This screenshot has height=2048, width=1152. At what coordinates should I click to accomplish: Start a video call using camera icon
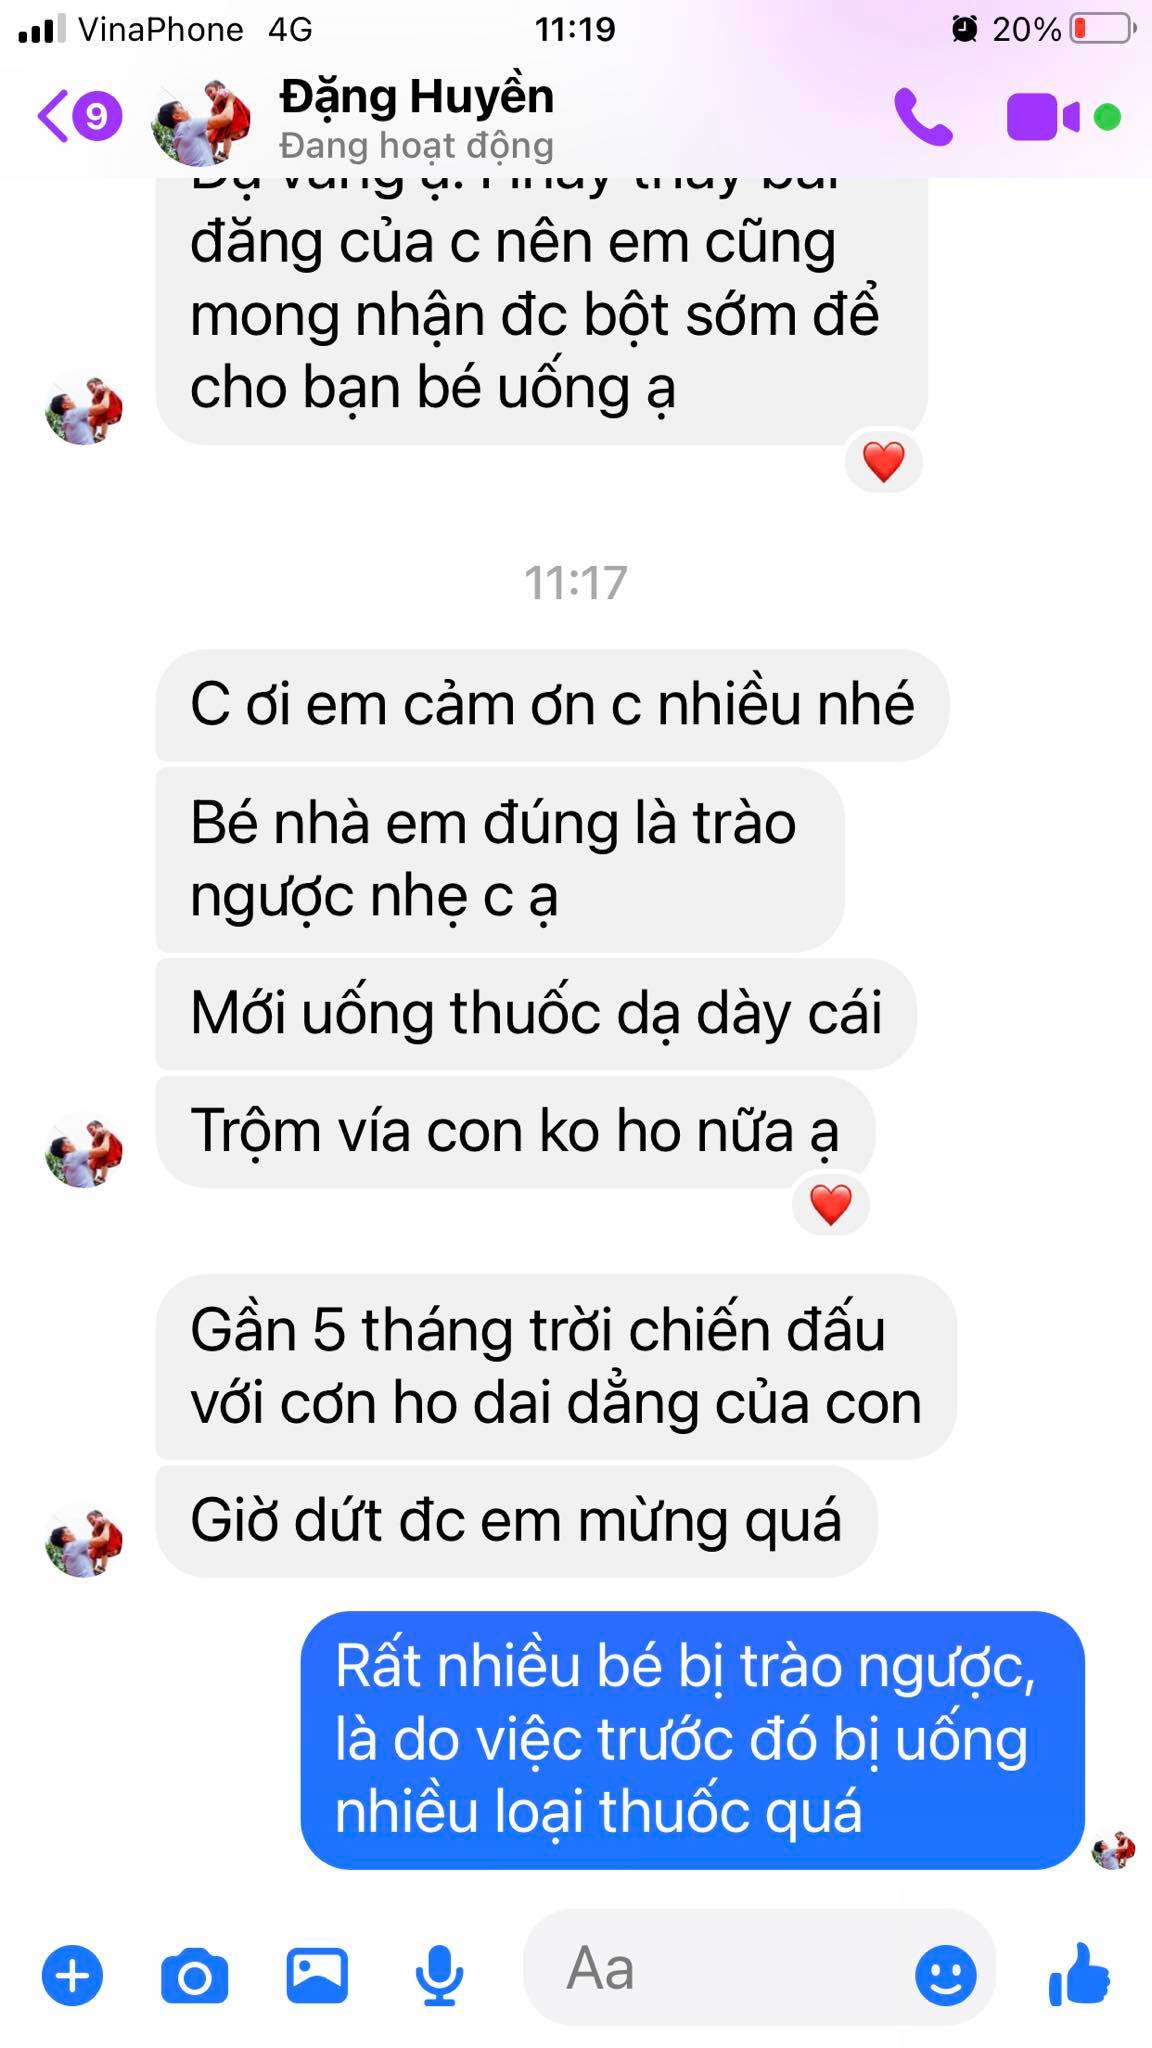(1042, 118)
